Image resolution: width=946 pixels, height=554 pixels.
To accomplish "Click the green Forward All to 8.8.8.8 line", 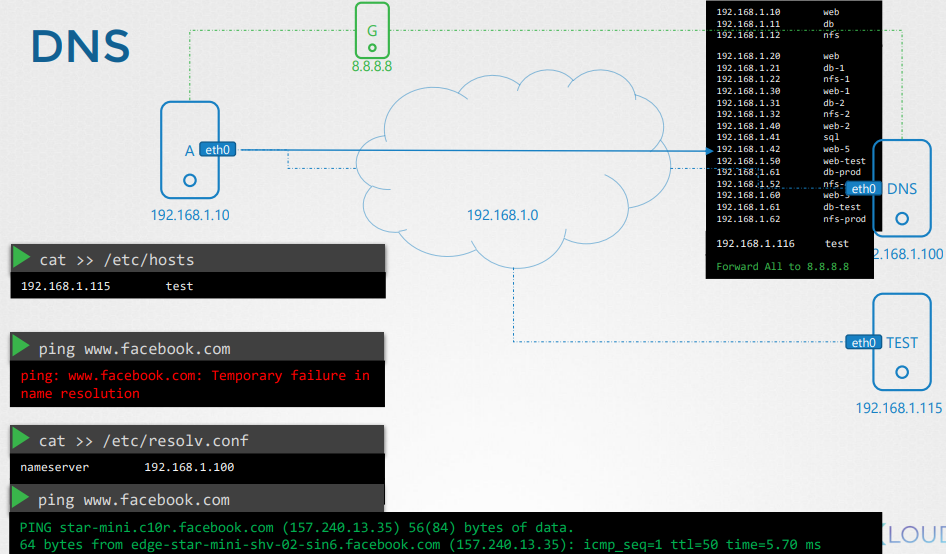I will (783, 267).
